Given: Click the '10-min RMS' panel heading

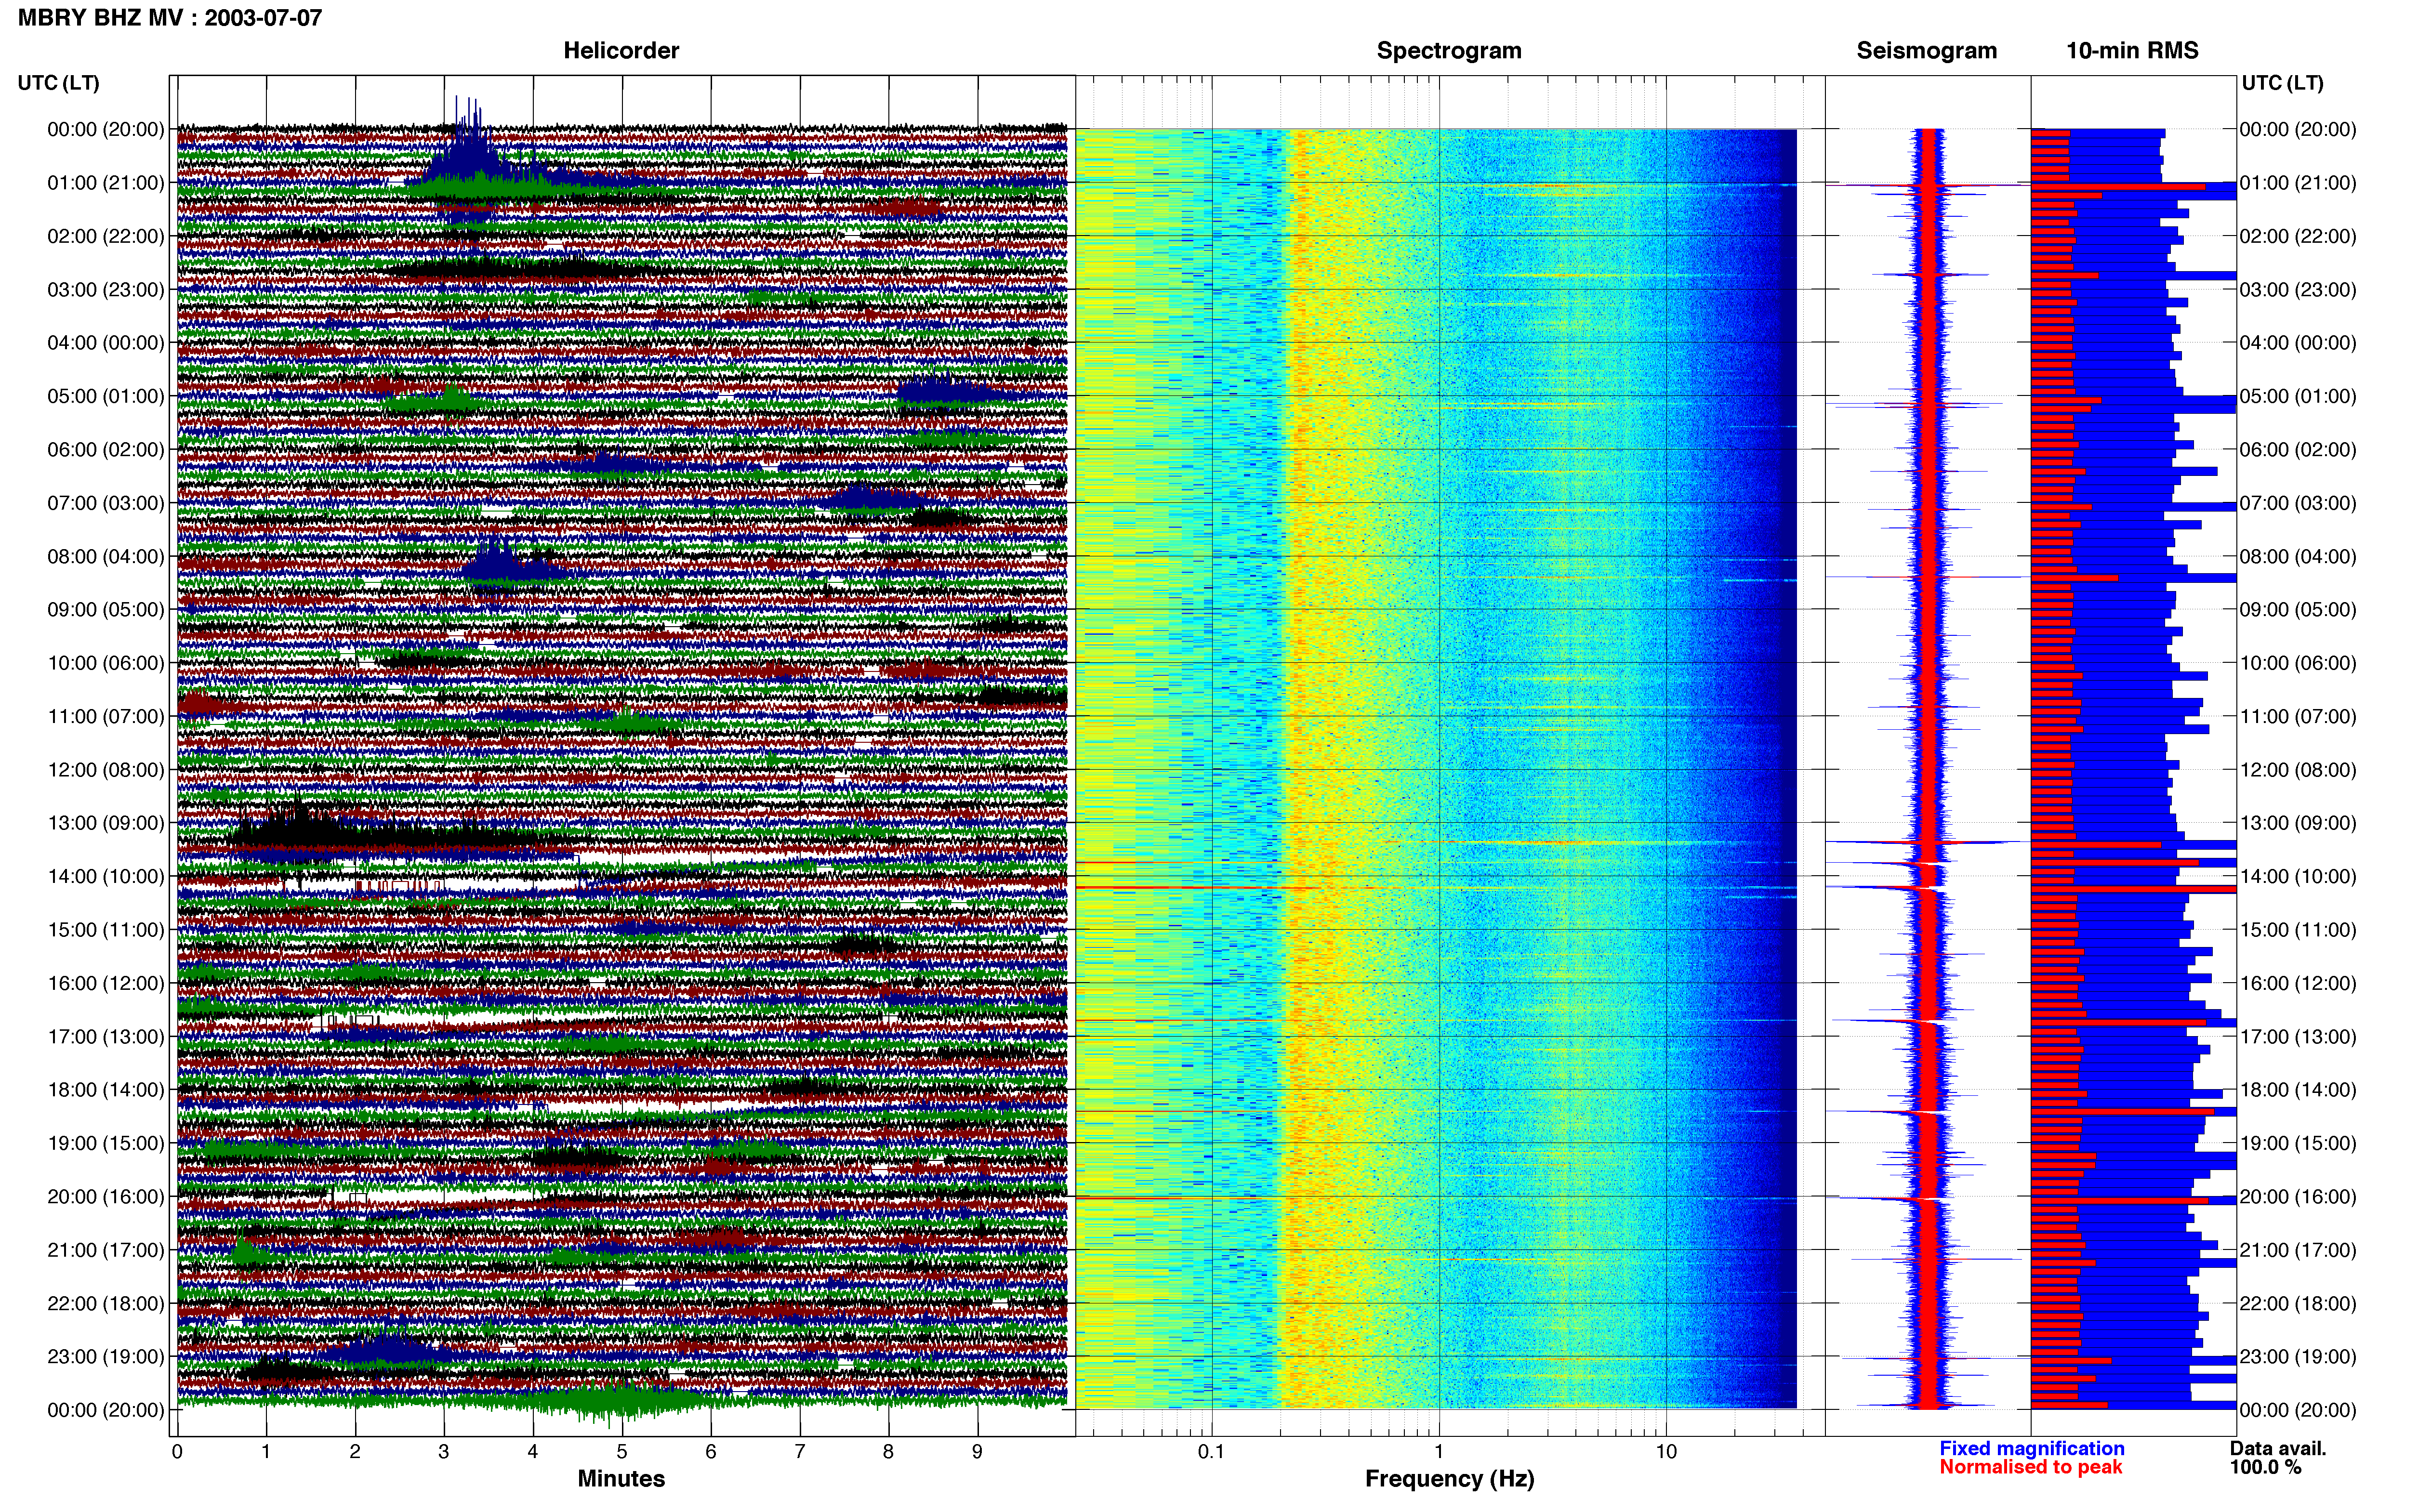Looking at the screenshot, I should [x=2132, y=51].
